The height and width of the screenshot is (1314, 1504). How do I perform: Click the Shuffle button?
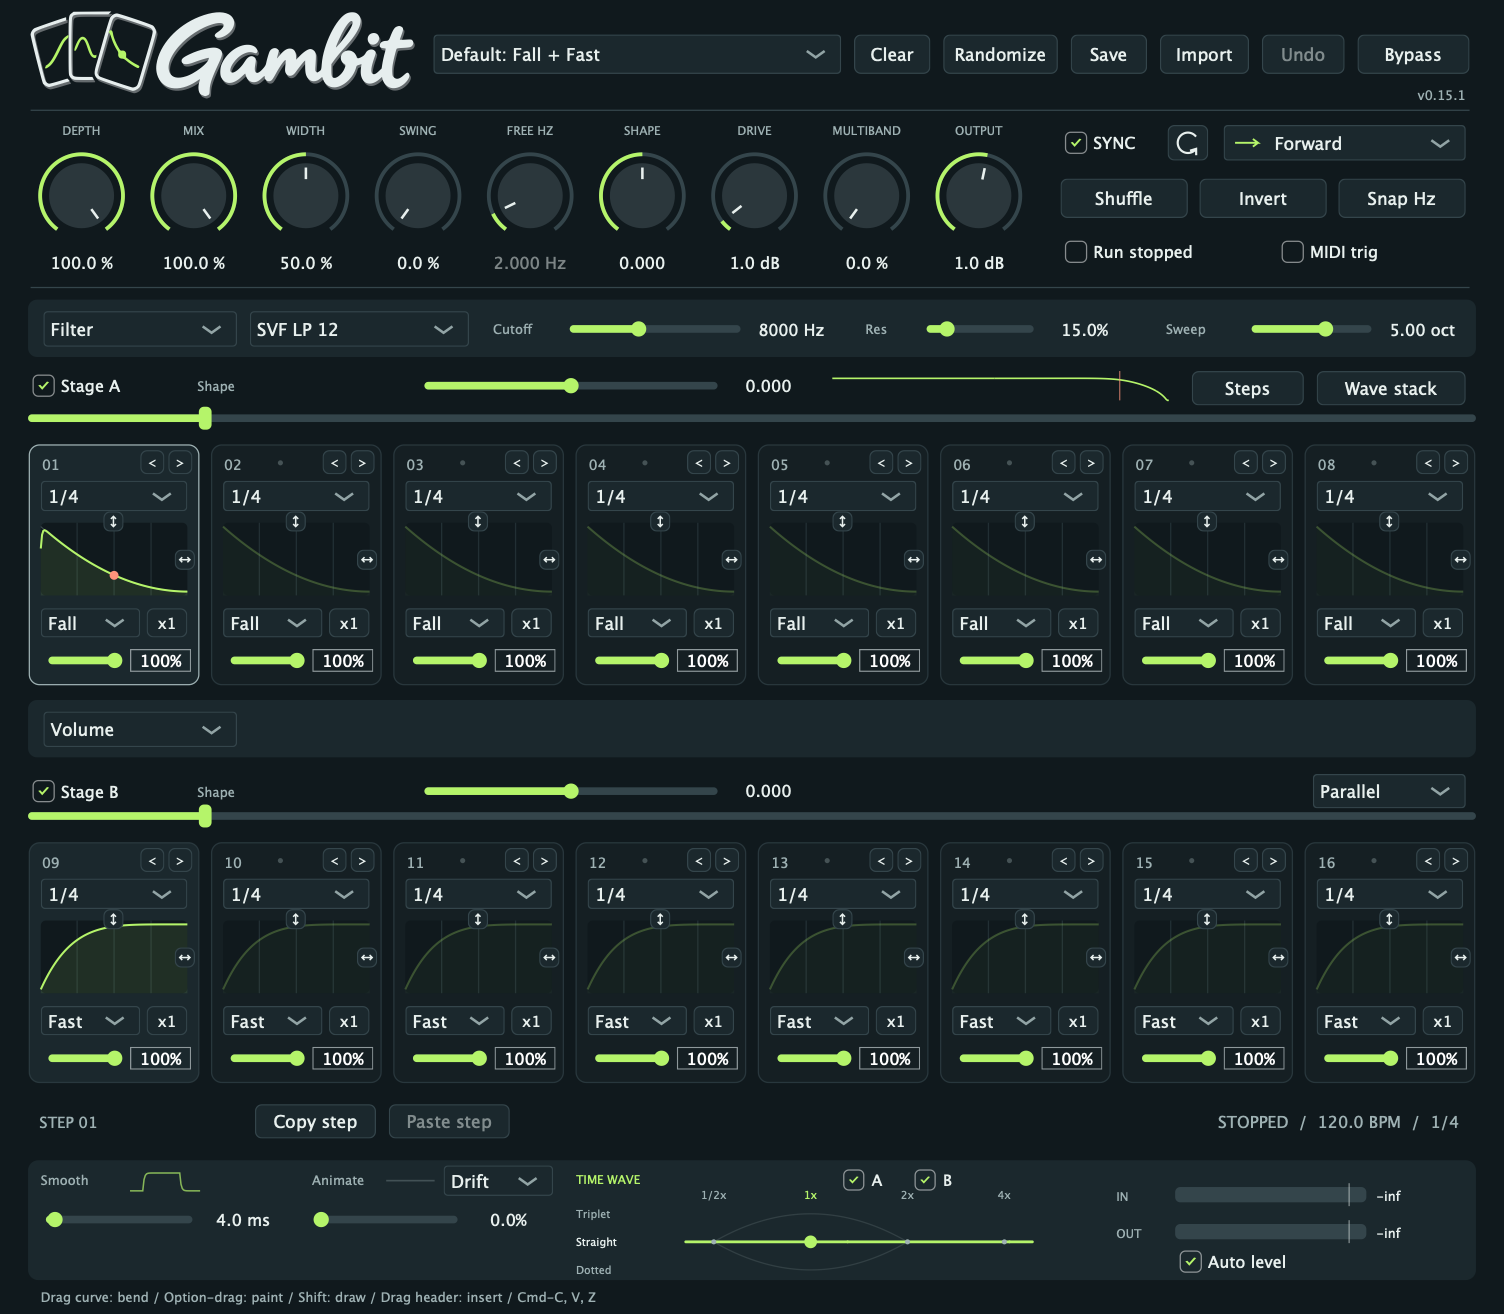1124,198
